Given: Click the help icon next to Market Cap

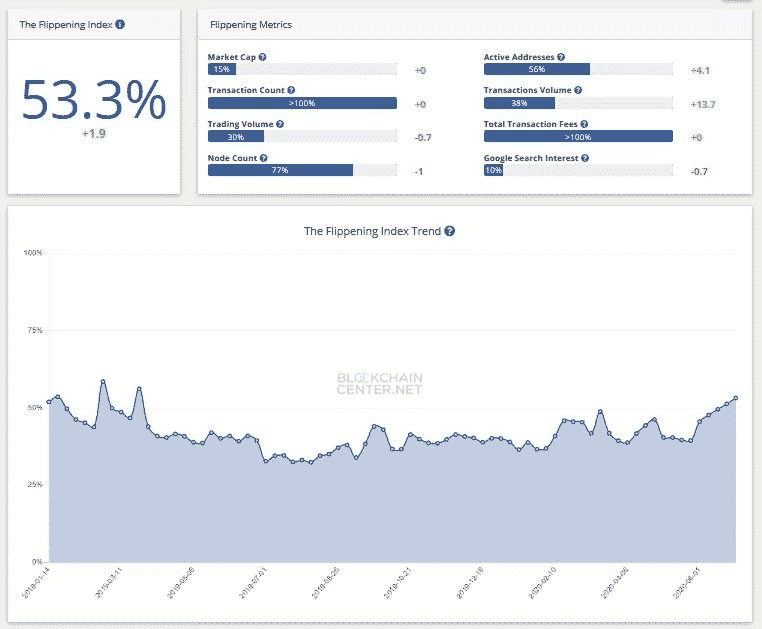Looking at the screenshot, I should click(x=262, y=57).
